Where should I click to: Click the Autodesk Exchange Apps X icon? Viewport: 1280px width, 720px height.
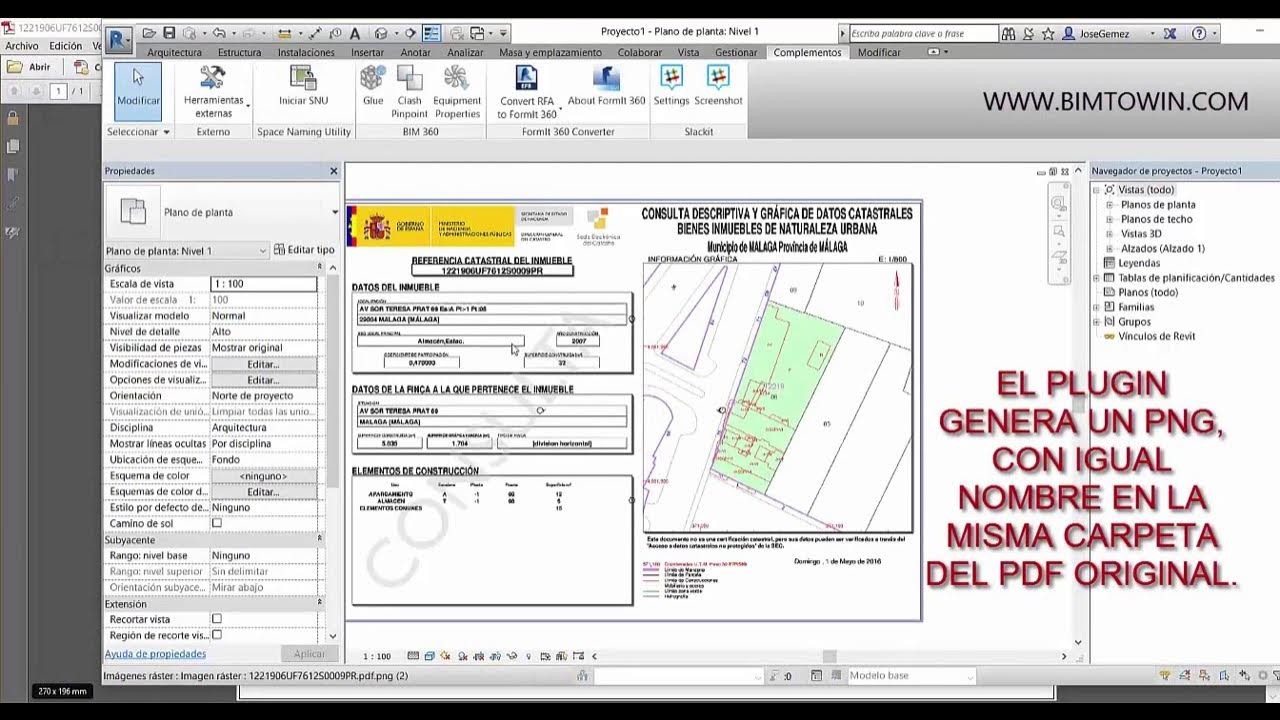coord(1170,34)
